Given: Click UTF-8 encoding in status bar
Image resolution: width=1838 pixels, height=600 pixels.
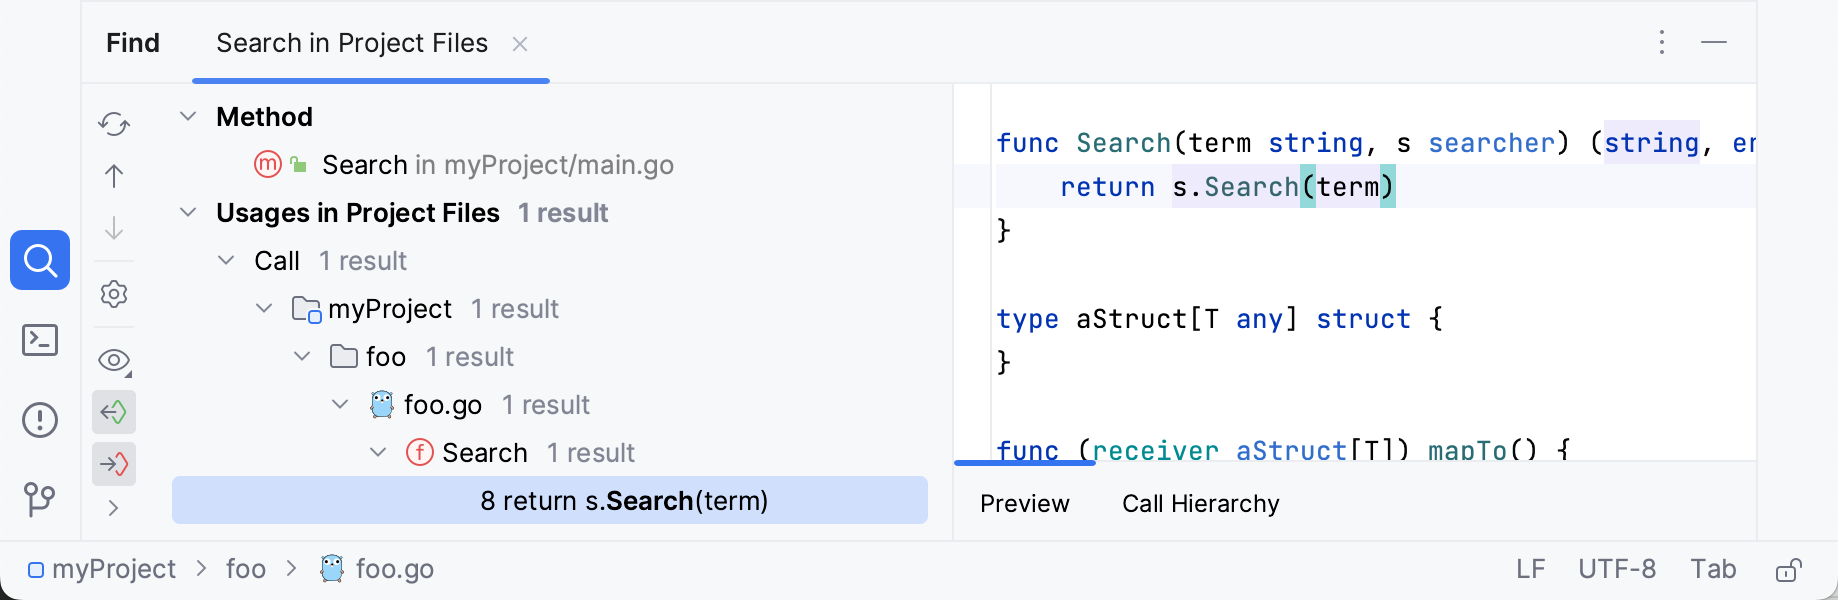Looking at the screenshot, I should (1617, 569).
